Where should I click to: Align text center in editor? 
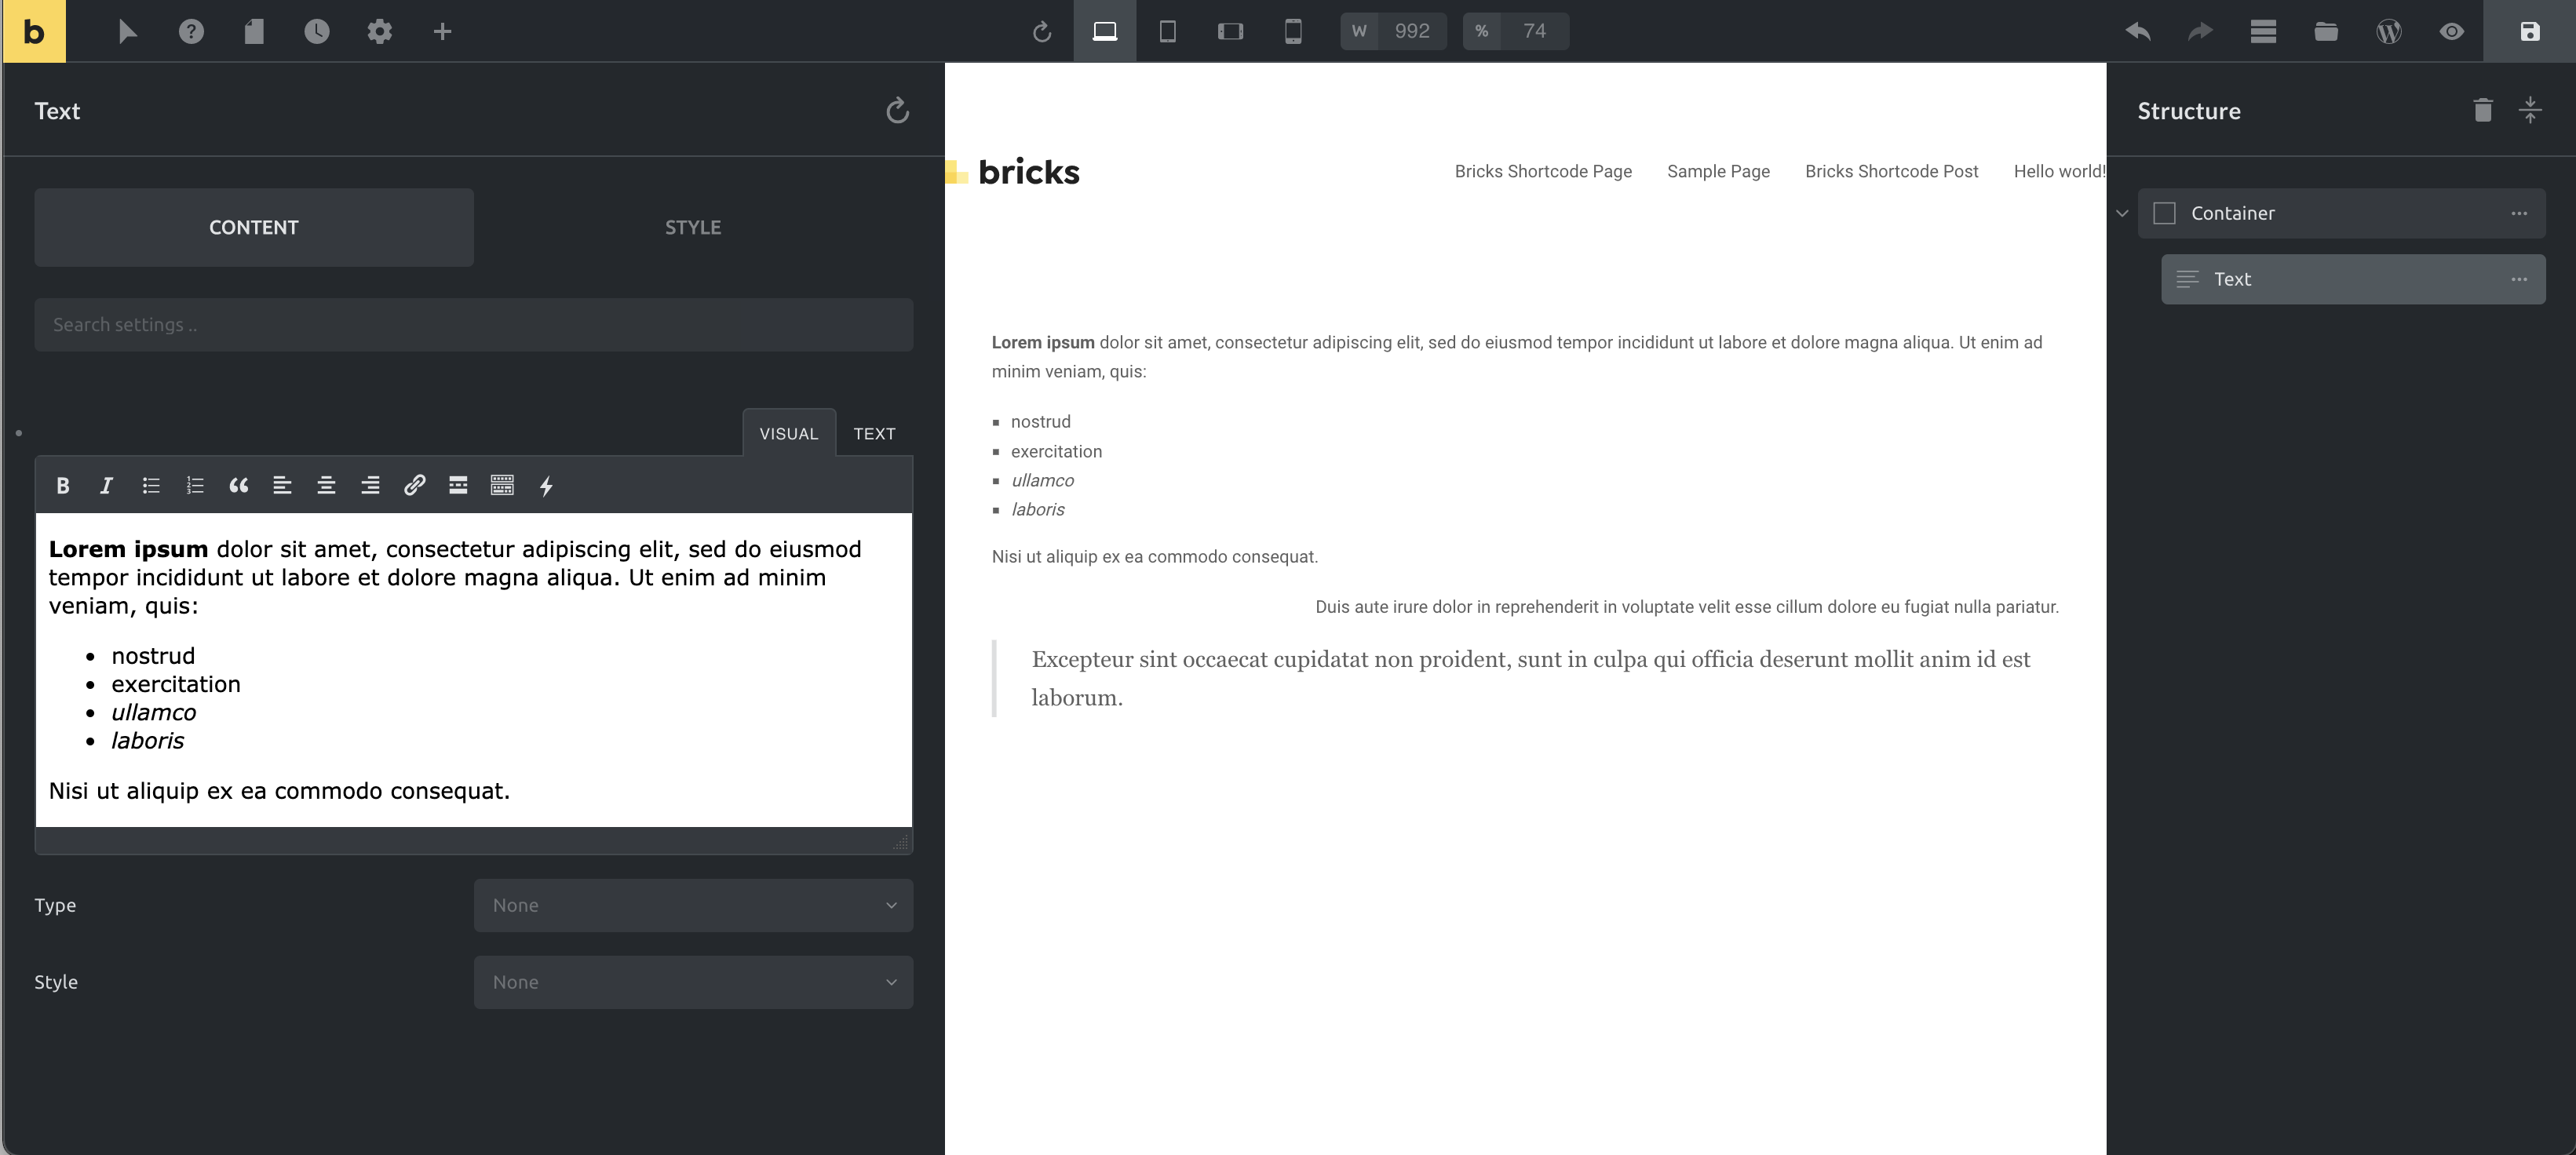(326, 485)
